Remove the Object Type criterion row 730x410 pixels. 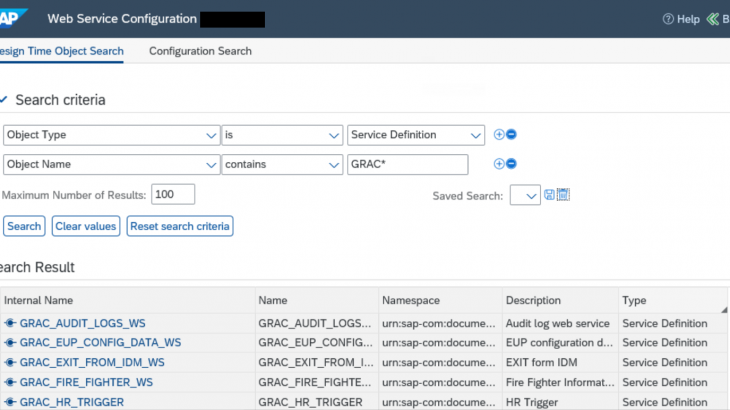click(511, 134)
